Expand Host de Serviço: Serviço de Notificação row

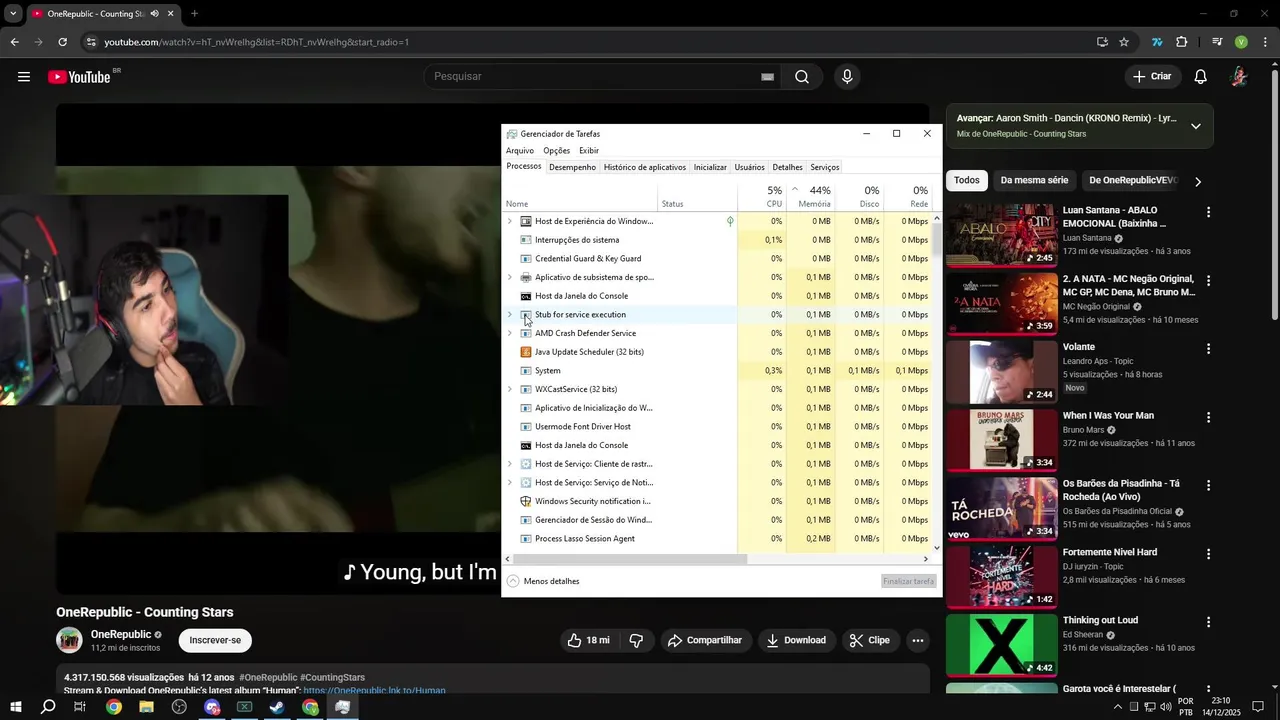point(509,482)
